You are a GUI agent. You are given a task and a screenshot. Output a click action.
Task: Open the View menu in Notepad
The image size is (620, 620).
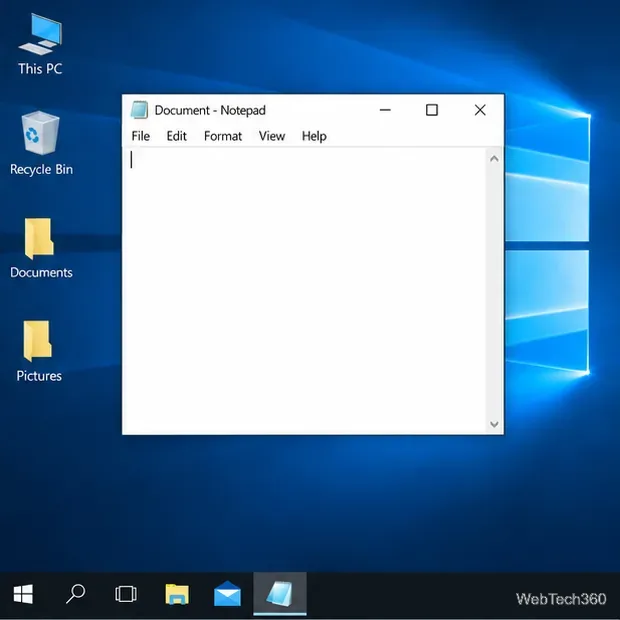tap(272, 136)
